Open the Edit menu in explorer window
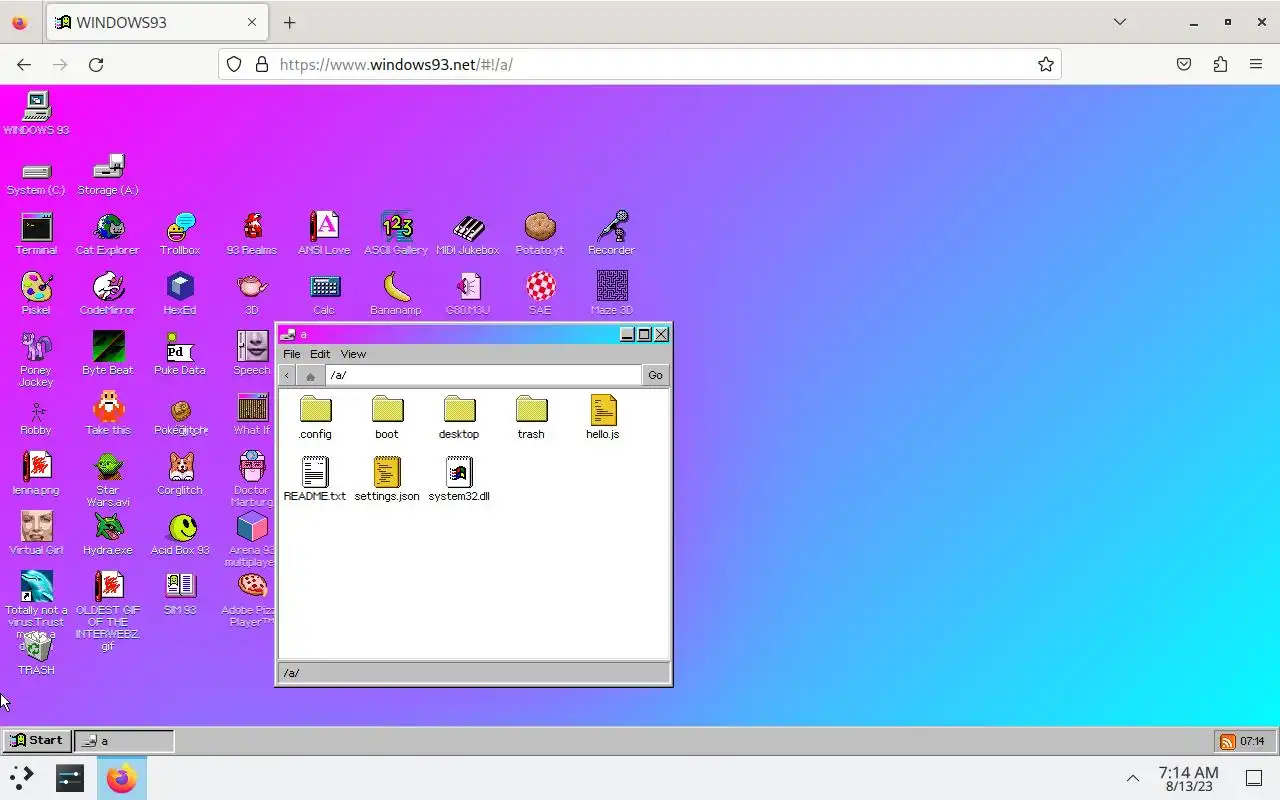1280x800 pixels. click(x=320, y=354)
